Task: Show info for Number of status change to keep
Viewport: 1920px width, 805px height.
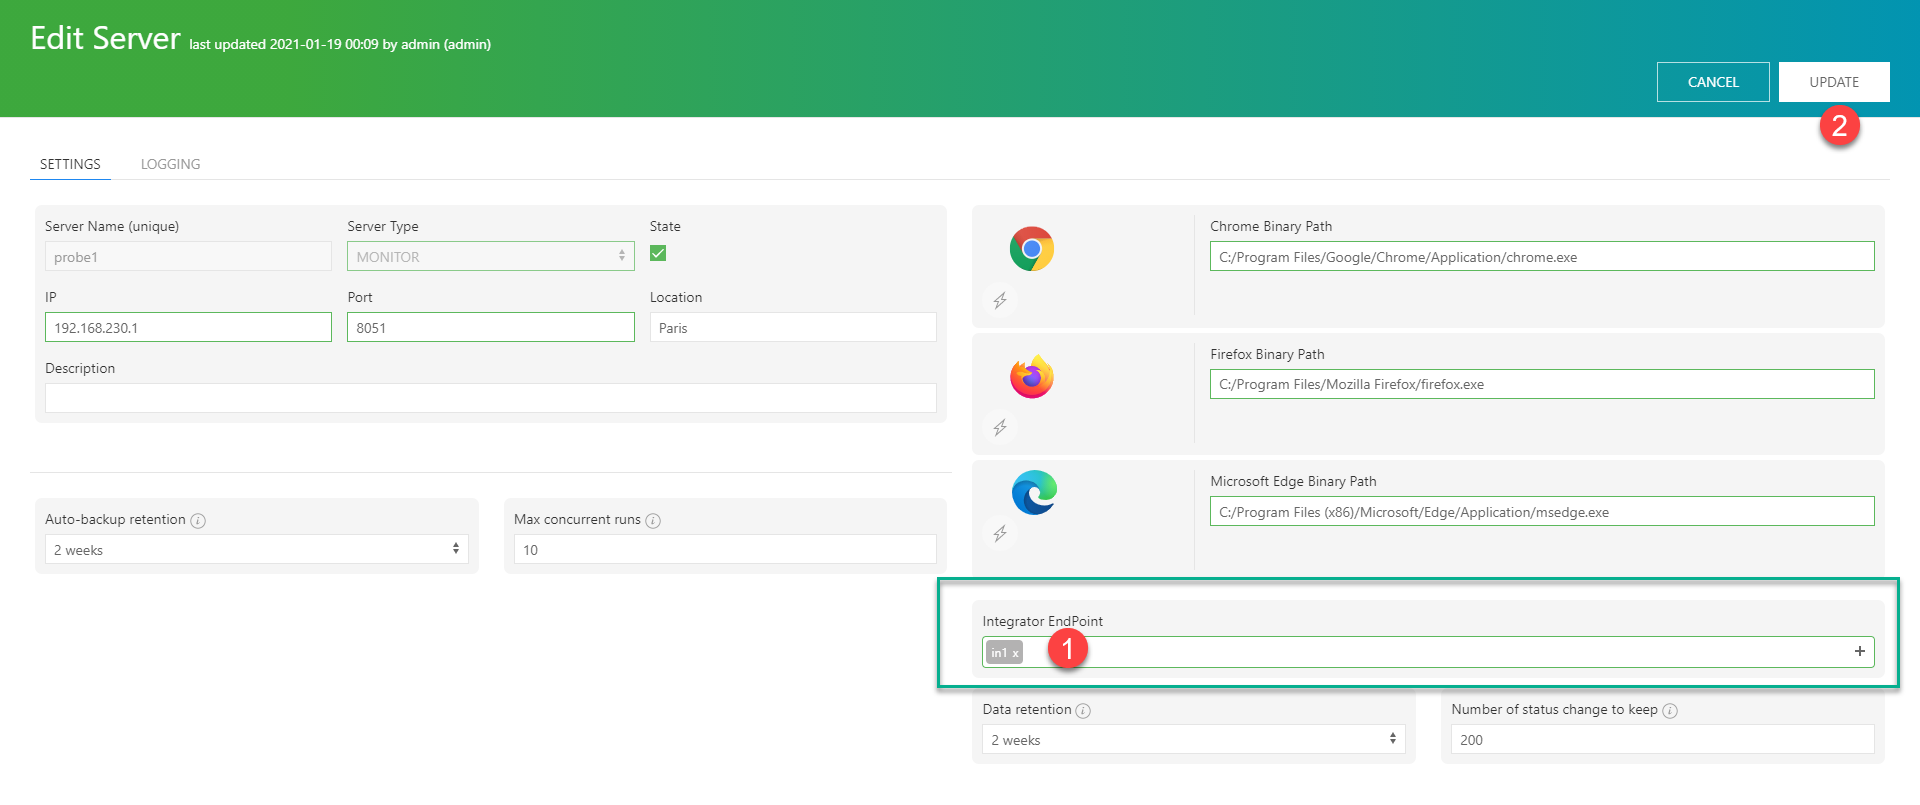Action: (x=1670, y=711)
